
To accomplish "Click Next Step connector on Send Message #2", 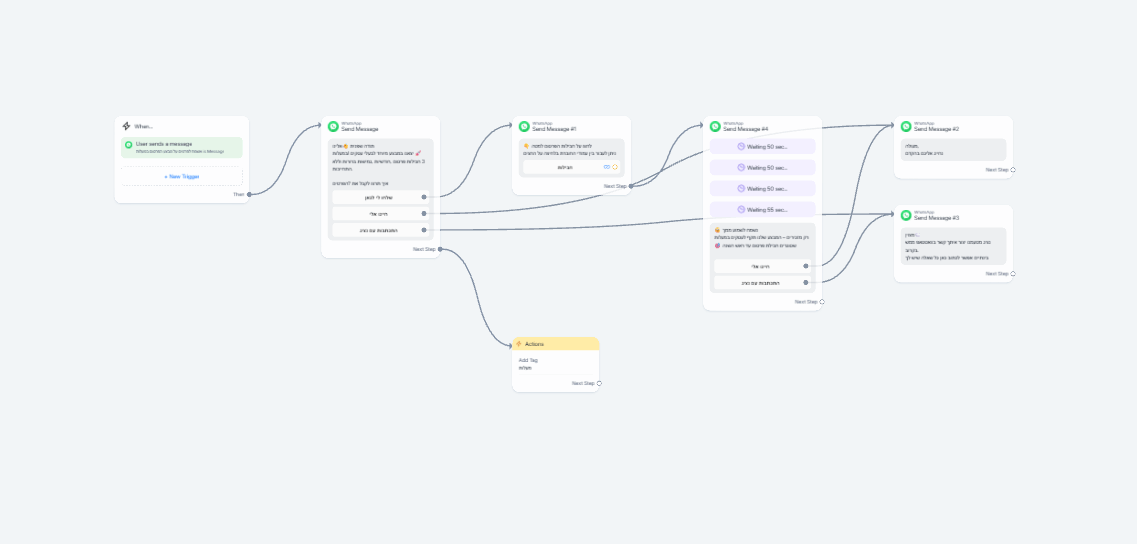I will pos(1013,170).
